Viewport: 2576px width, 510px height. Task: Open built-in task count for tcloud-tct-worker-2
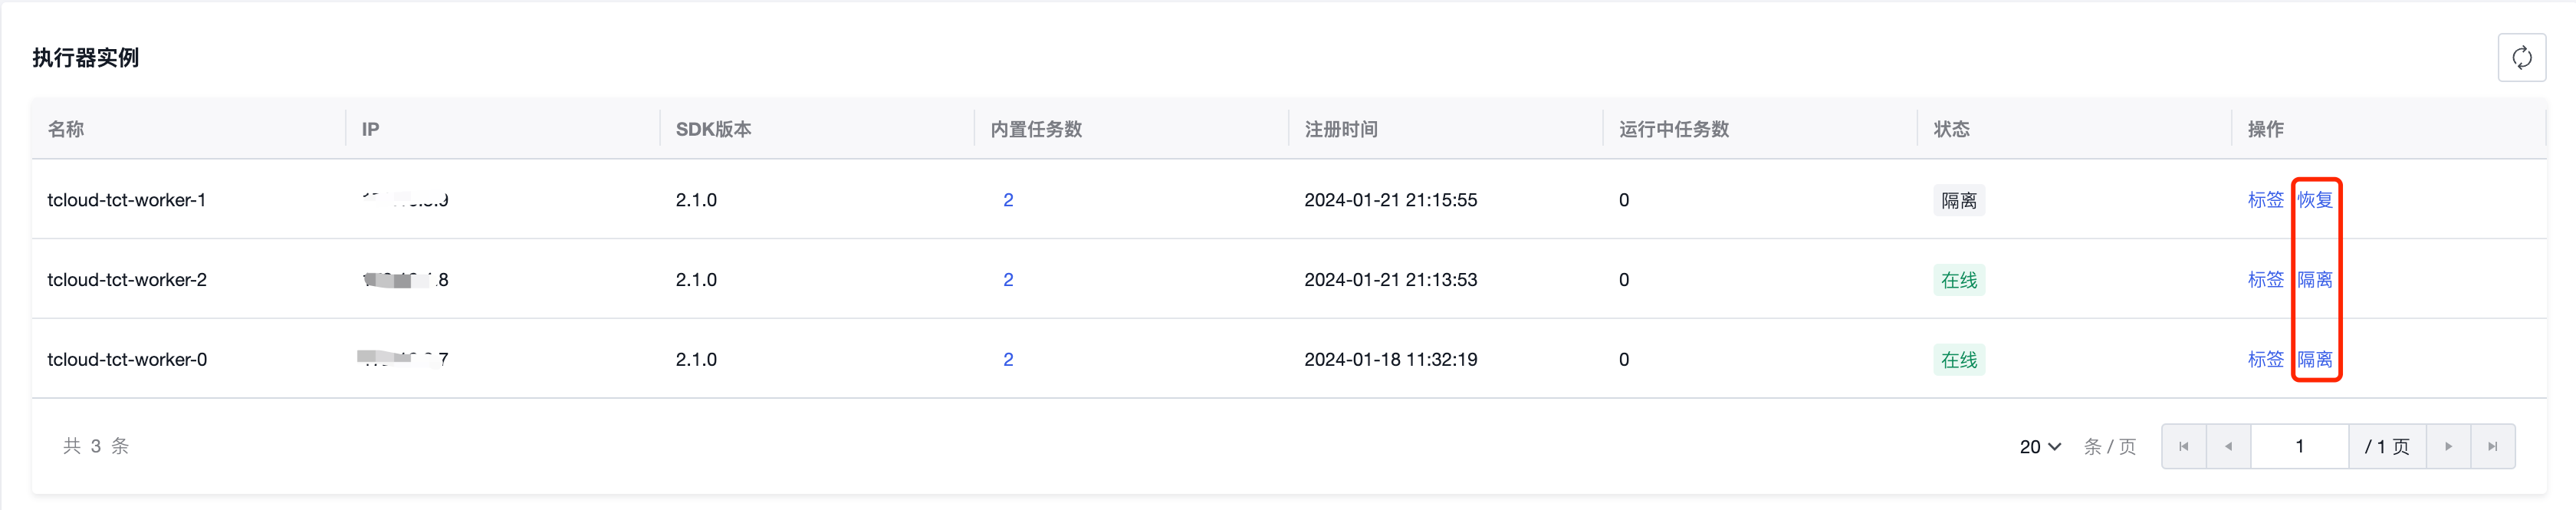click(x=1008, y=280)
